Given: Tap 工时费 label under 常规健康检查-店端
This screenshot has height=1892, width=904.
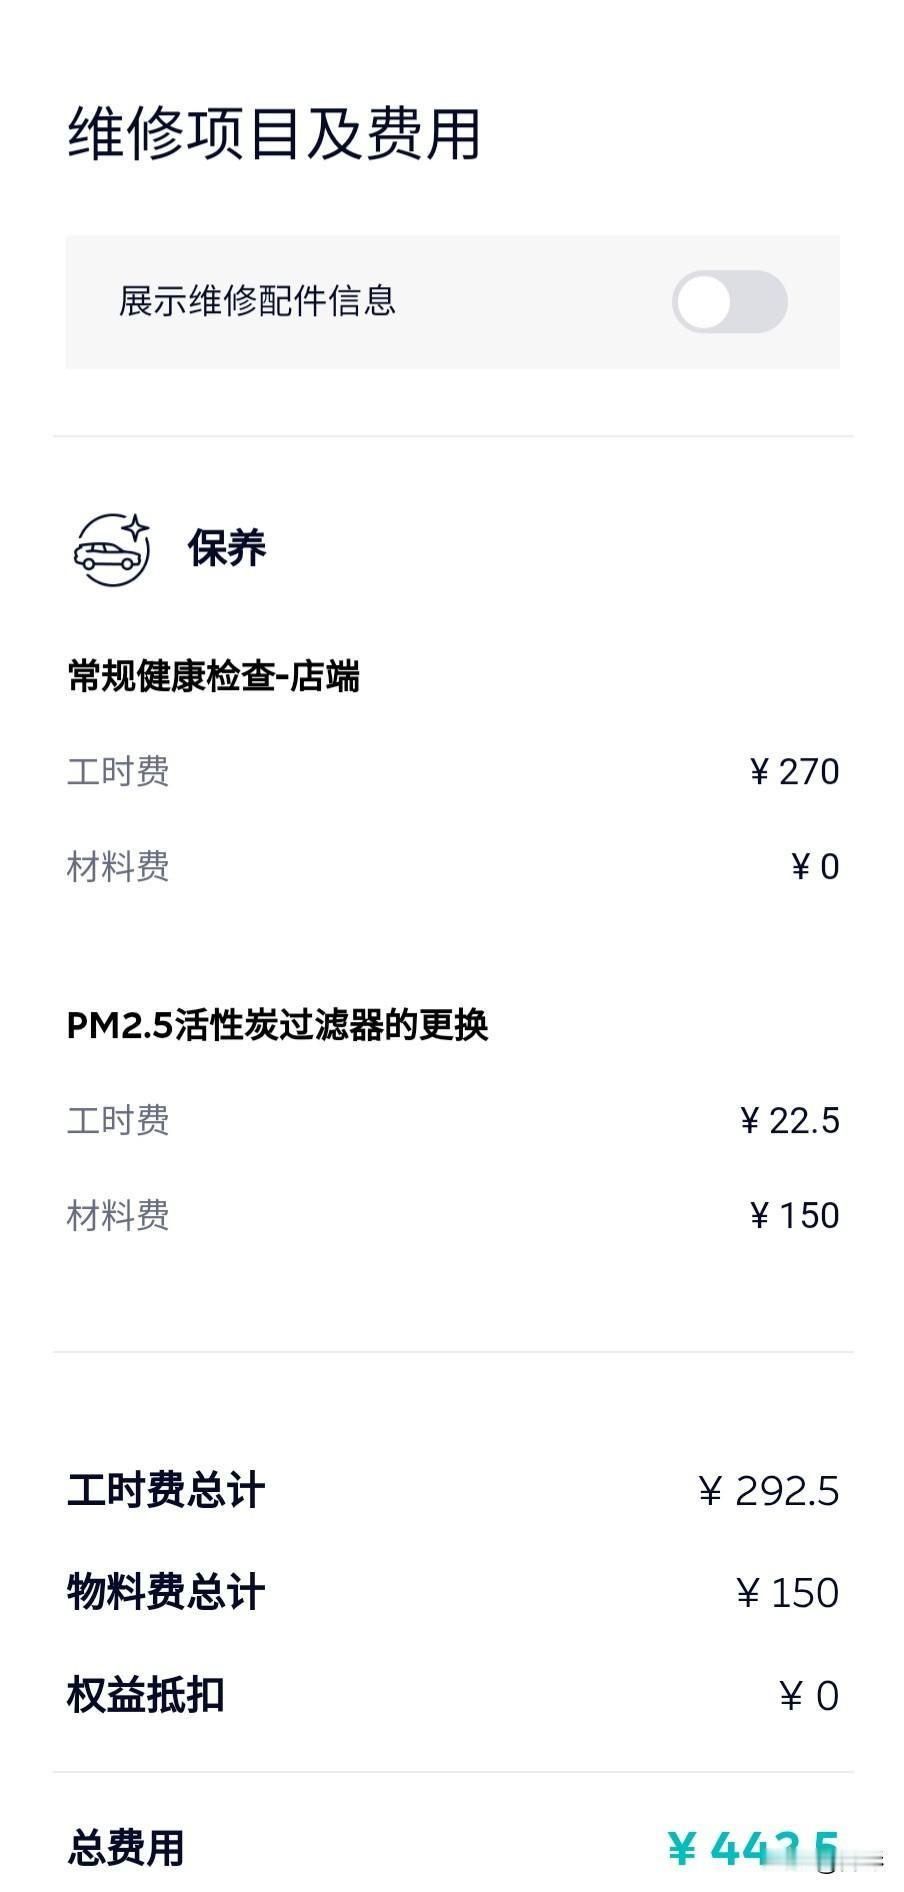Looking at the screenshot, I should point(118,772).
